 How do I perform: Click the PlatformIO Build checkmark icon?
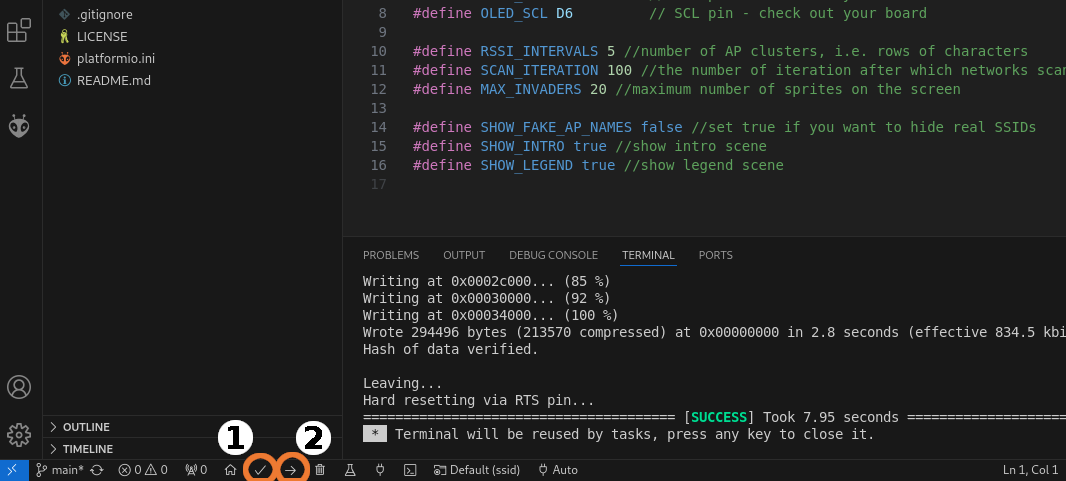[260, 469]
